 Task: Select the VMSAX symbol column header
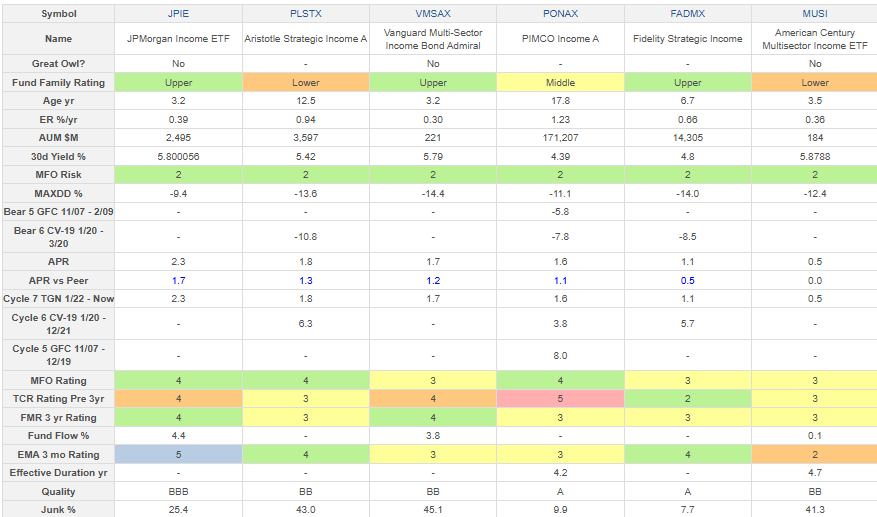pos(432,14)
